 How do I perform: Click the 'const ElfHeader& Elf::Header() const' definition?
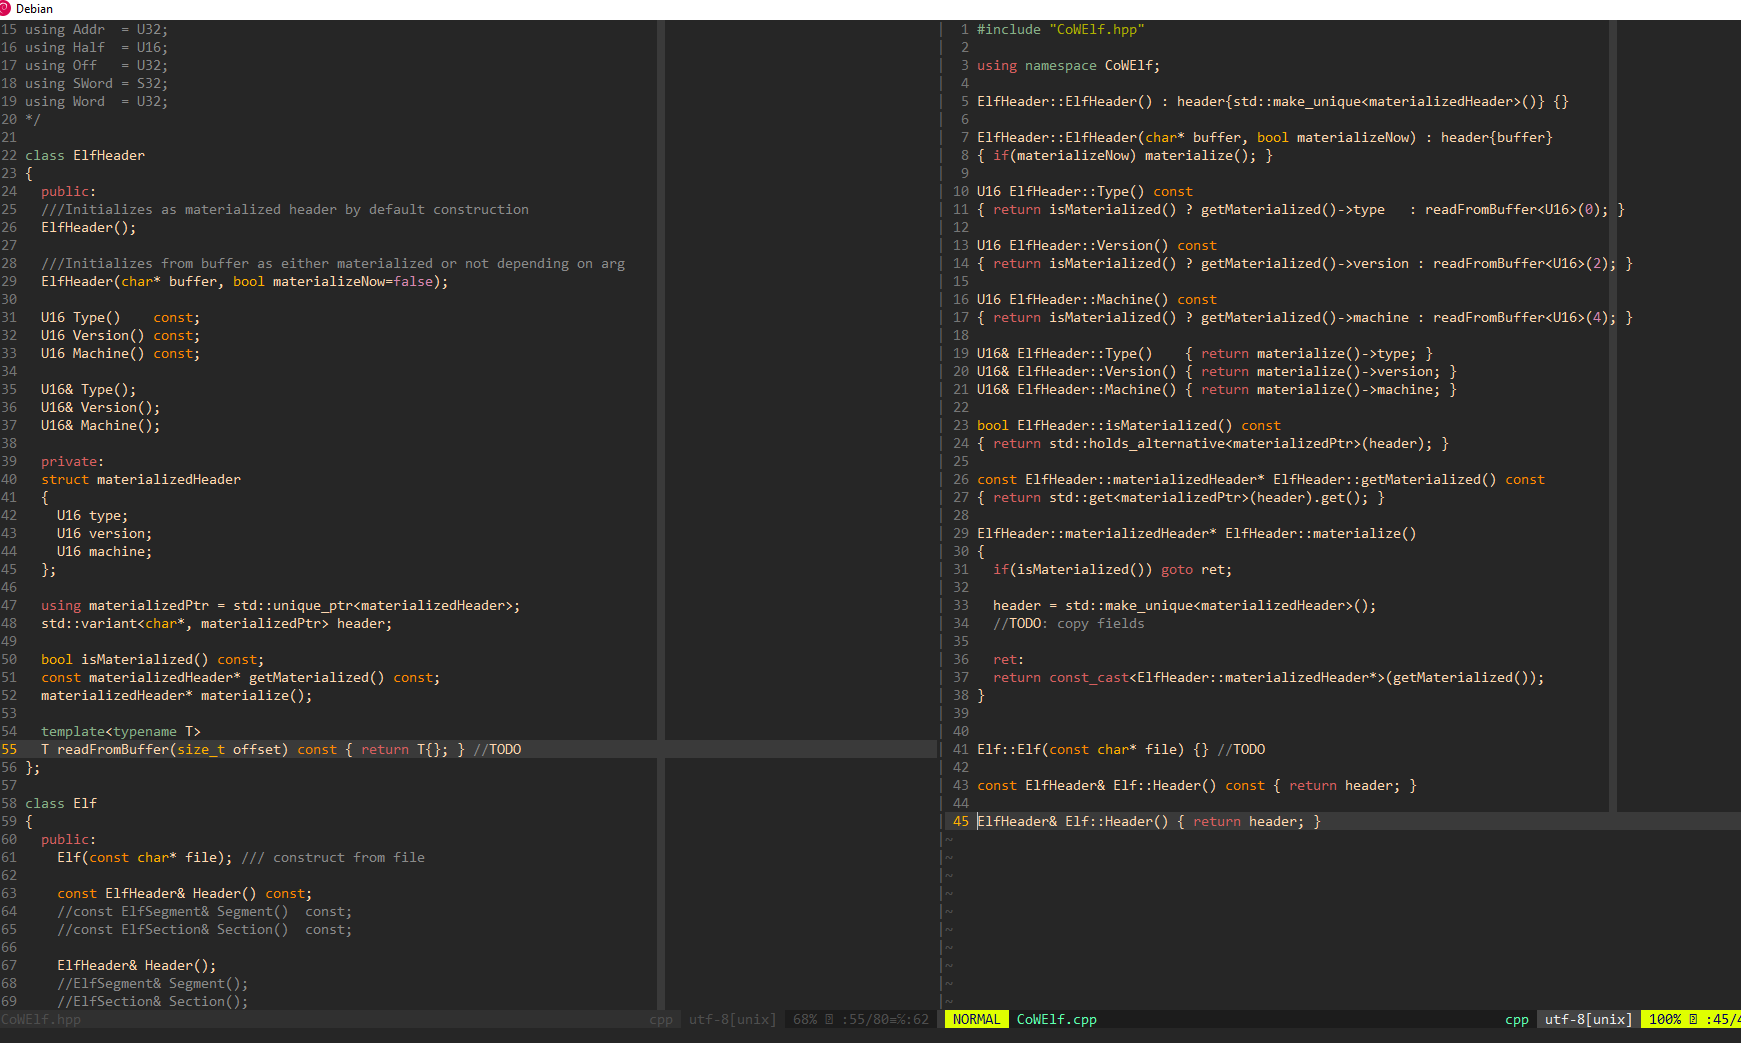point(1197,785)
